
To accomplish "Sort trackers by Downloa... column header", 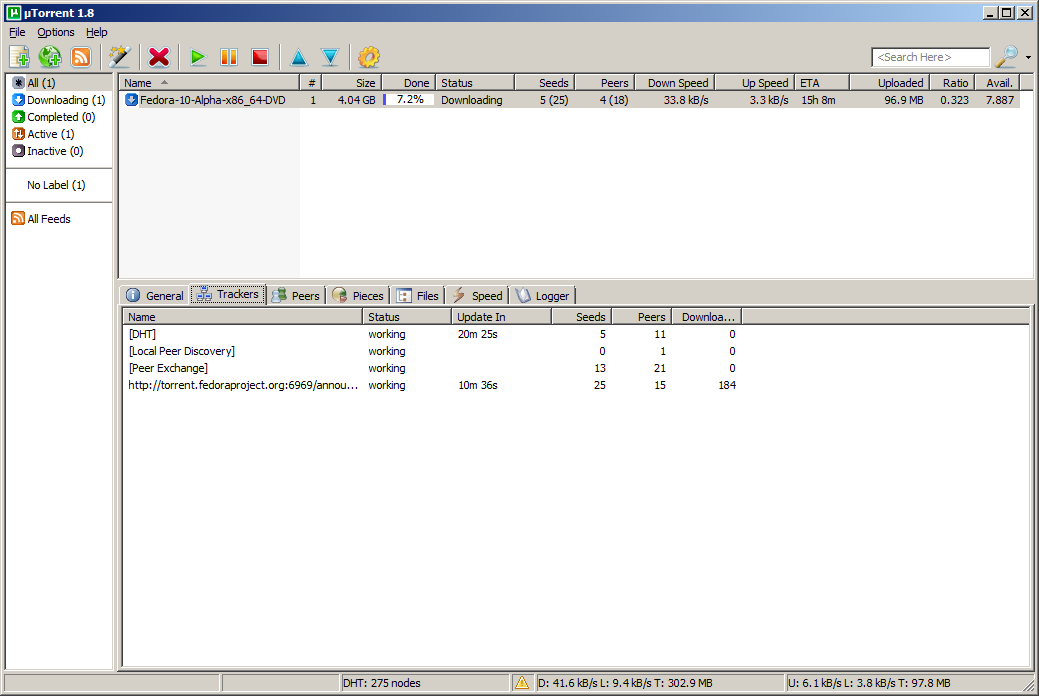I will [707, 317].
